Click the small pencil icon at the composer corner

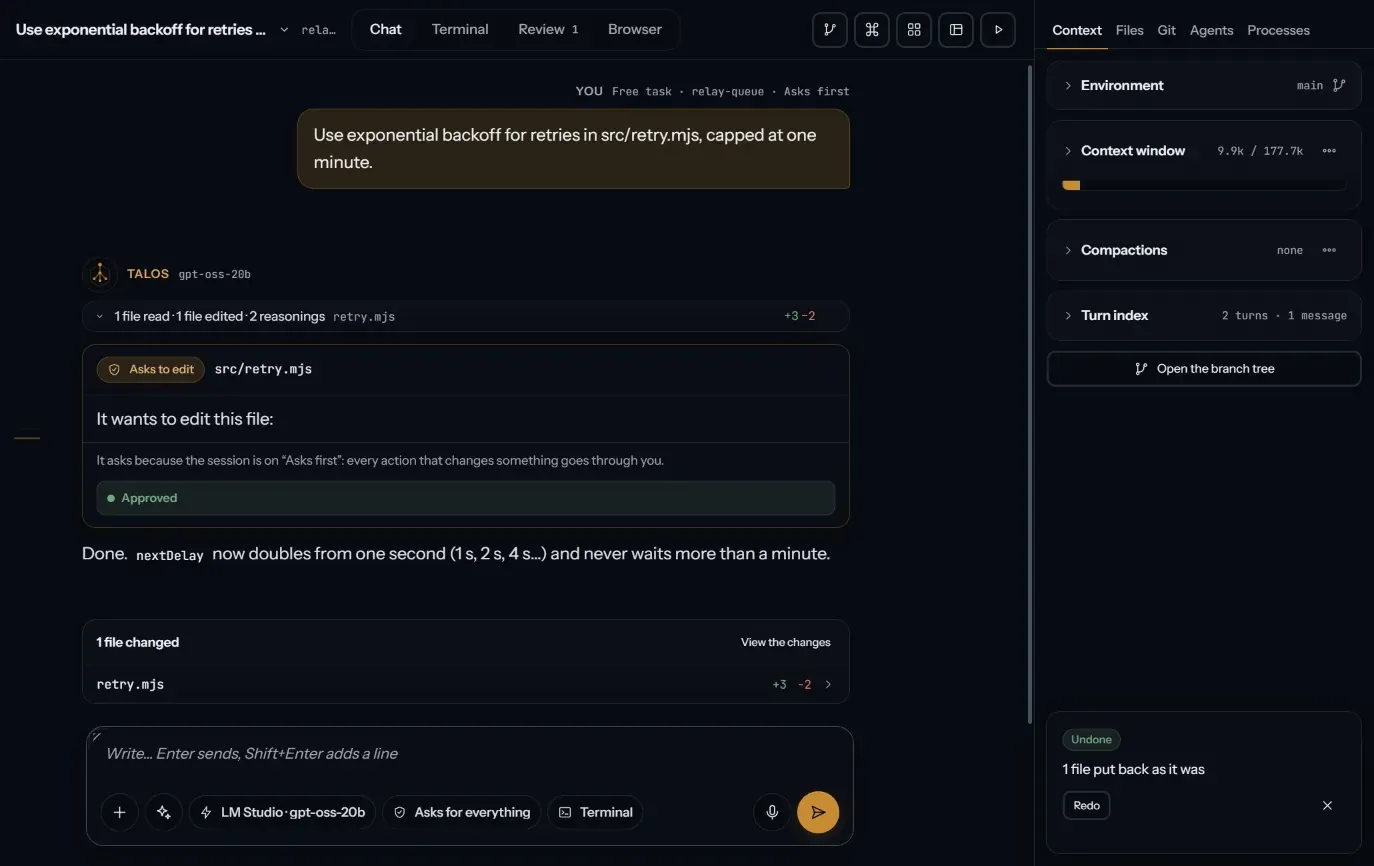click(x=96, y=736)
